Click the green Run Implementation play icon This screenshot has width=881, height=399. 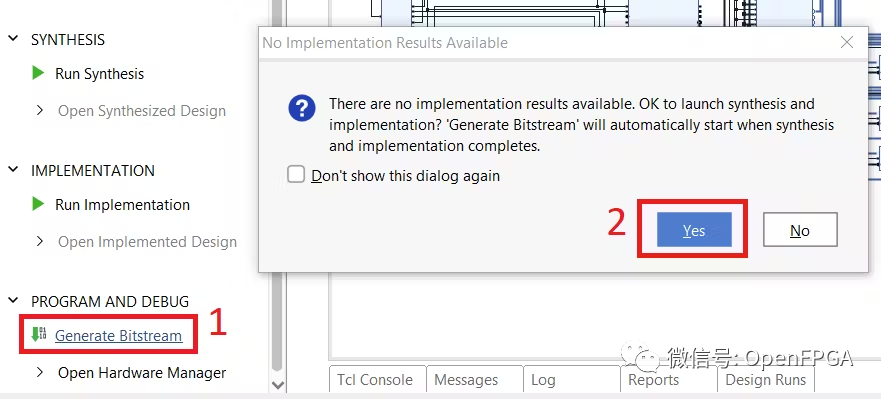[38, 204]
